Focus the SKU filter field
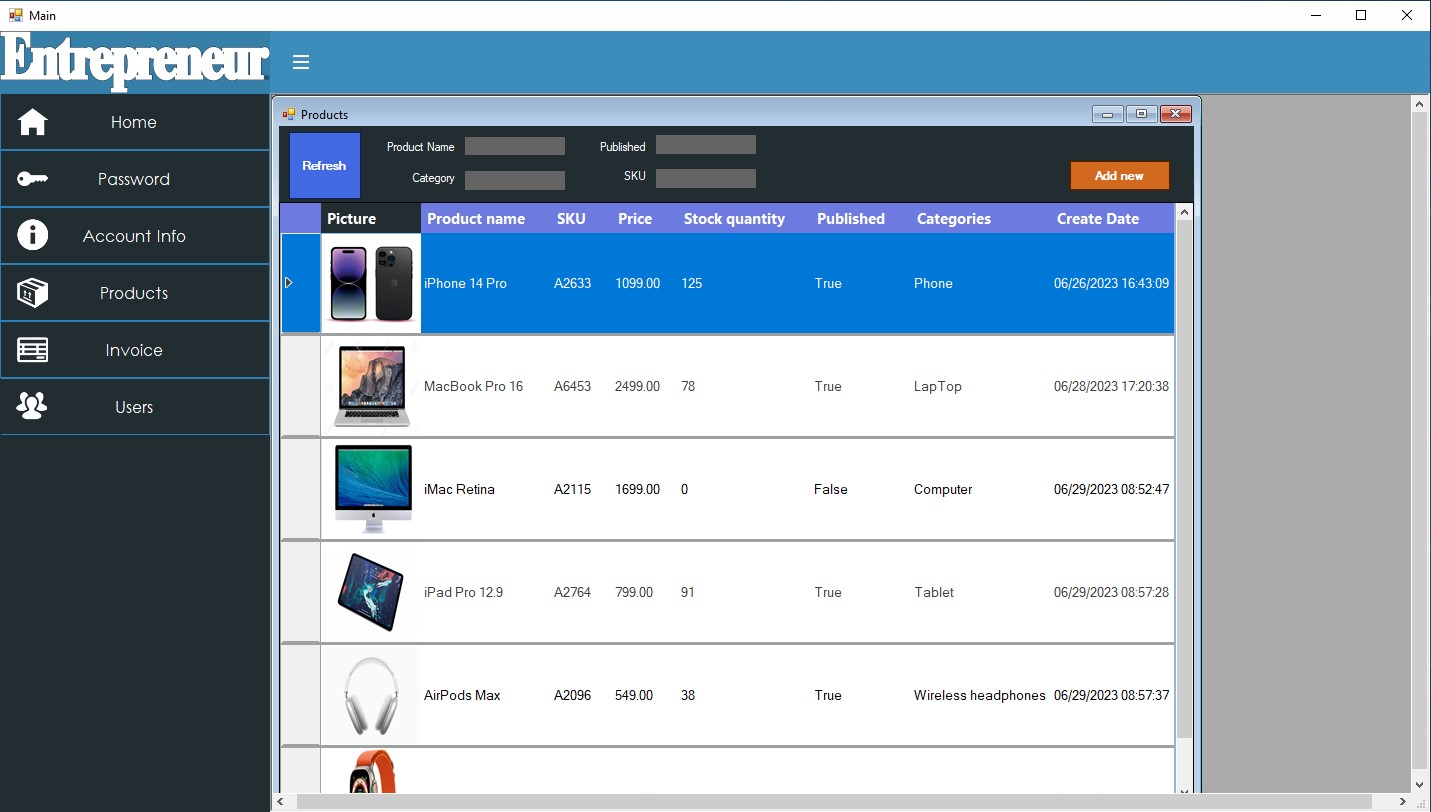The width and height of the screenshot is (1431, 812). (x=706, y=178)
